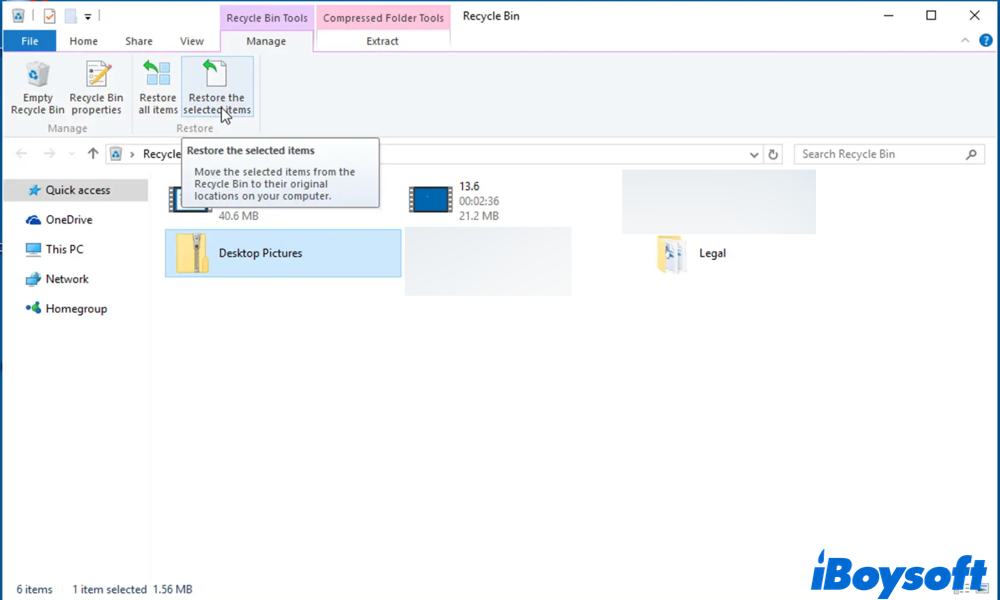1000x600 pixels.
Task: Click the Properties checkmark icon in the title bar
Action: click(50, 16)
